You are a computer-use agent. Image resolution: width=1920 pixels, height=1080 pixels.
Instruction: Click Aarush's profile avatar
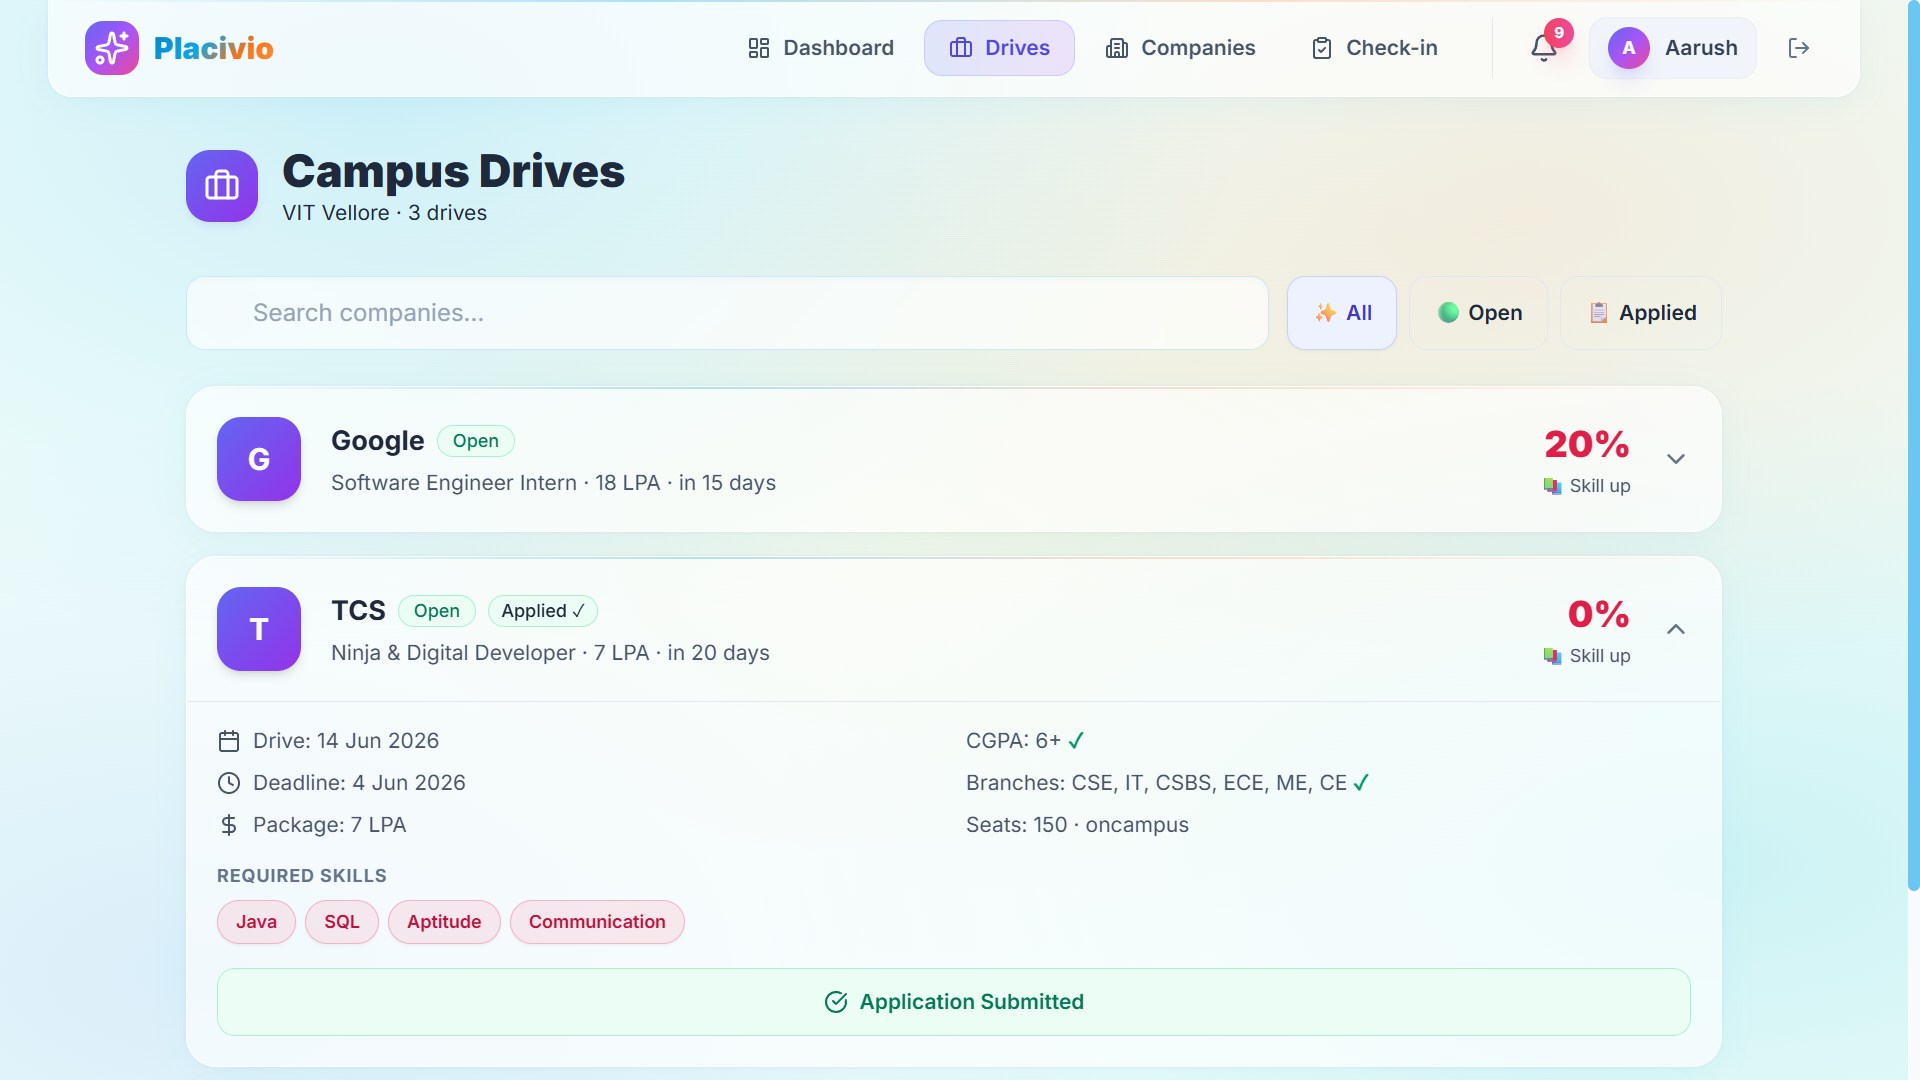point(1629,48)
